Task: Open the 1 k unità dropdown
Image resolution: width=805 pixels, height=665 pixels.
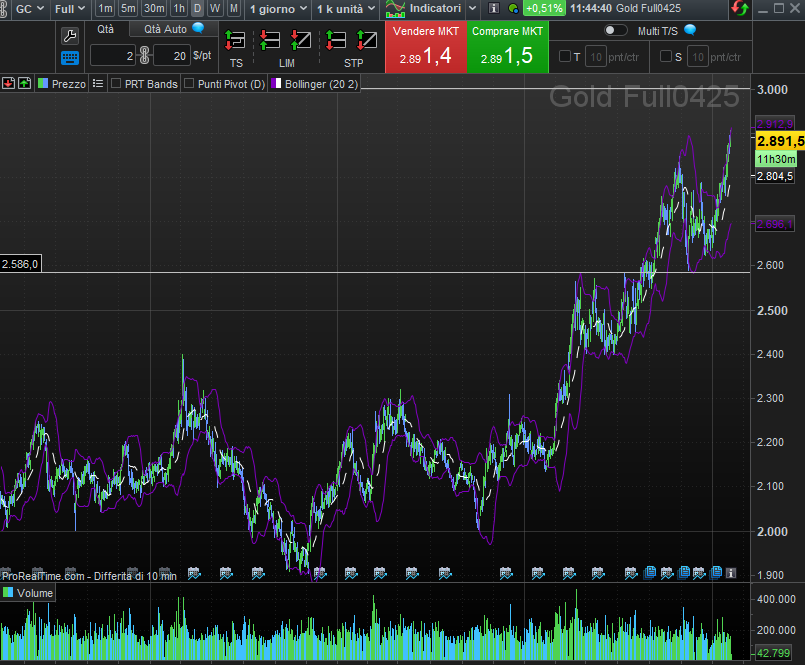Action: pos(345,9)
